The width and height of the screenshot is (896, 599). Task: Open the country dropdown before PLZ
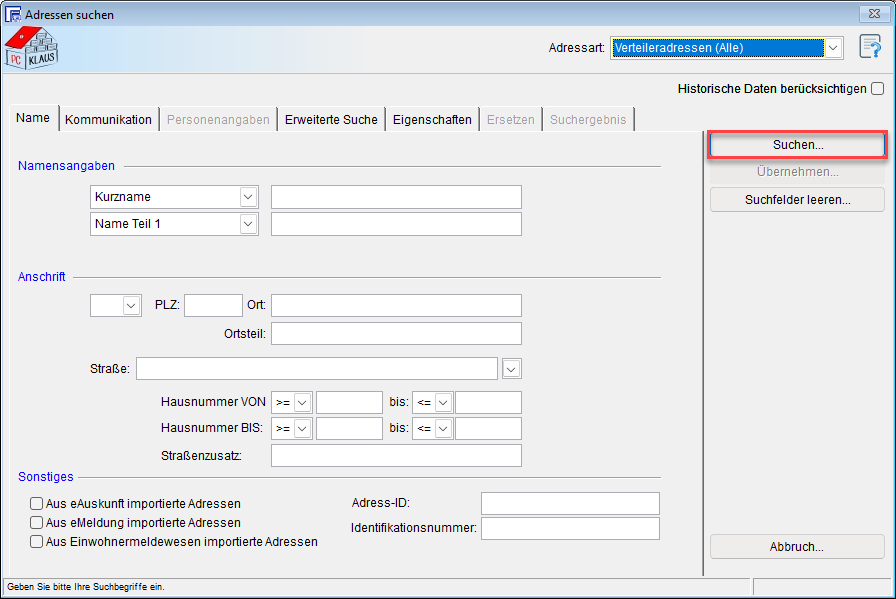coord(131,306)
